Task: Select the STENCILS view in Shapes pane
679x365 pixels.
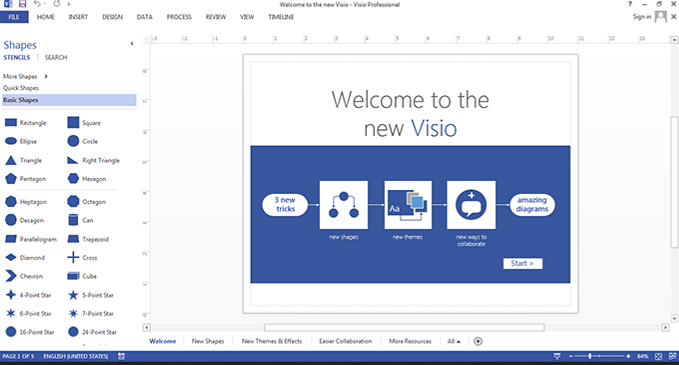Action: point(17,57)
